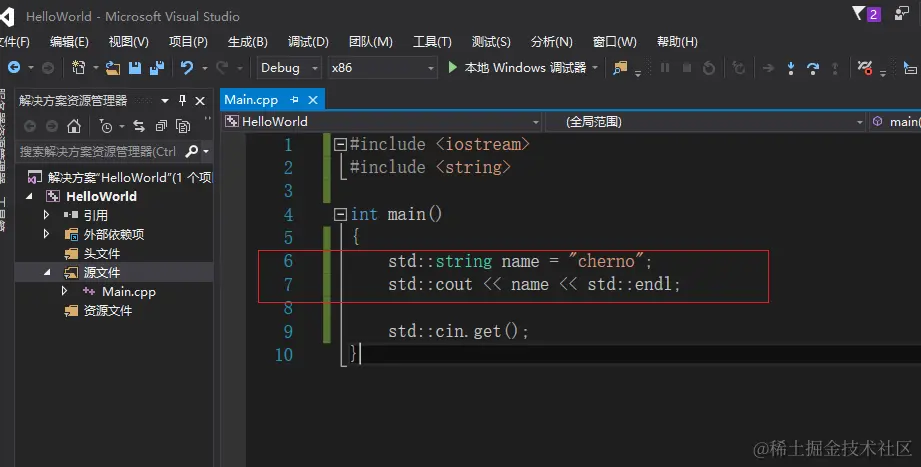Screen dimensions: 921x467
Task: Click the Step Into debug icon
Action: tap(791, 68)
